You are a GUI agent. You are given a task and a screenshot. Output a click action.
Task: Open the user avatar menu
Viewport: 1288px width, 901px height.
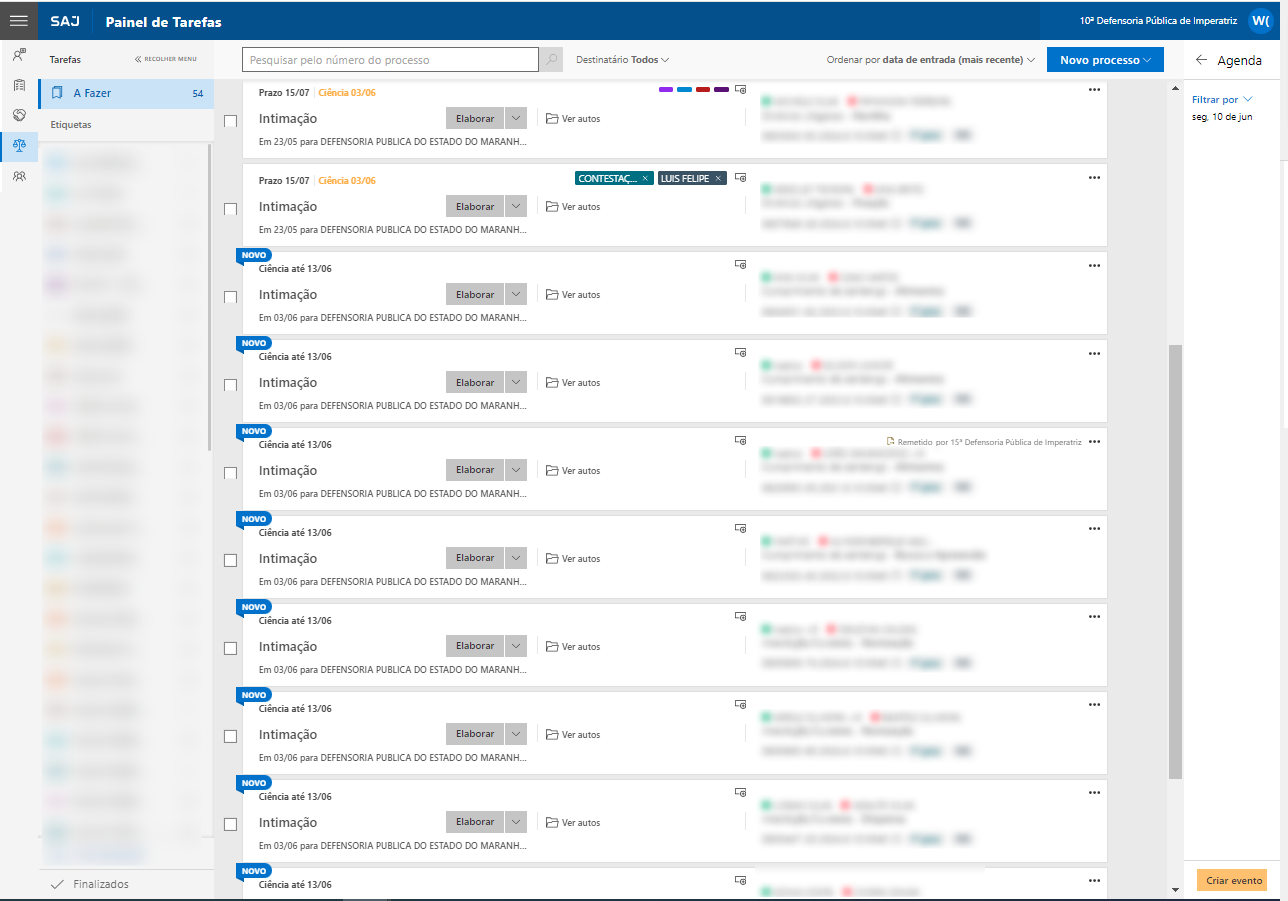click(1260, 21)
